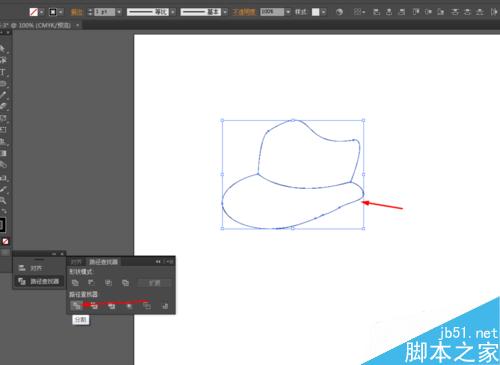
Task: Open the stroke weight dropdown
Action: pyautogui.click(x=119, y=12)
